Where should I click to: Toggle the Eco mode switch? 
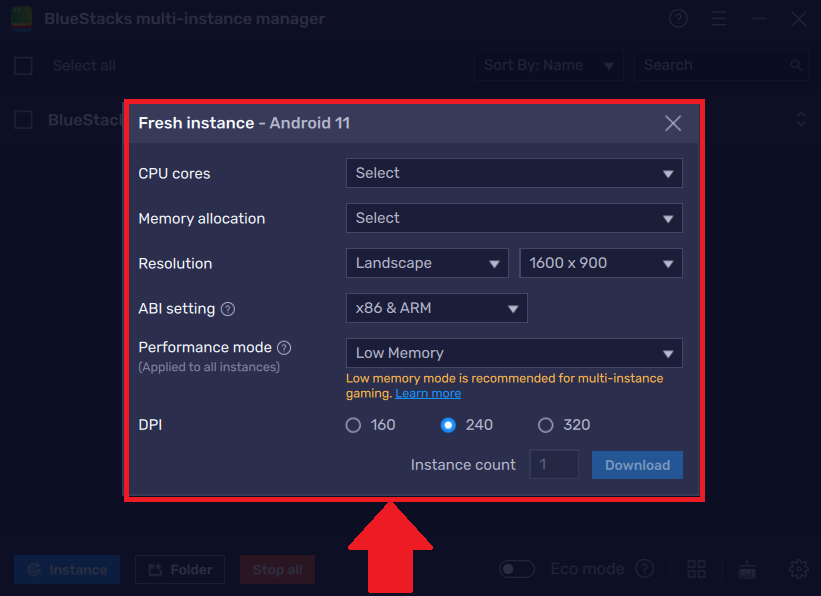tap(517, 568)
